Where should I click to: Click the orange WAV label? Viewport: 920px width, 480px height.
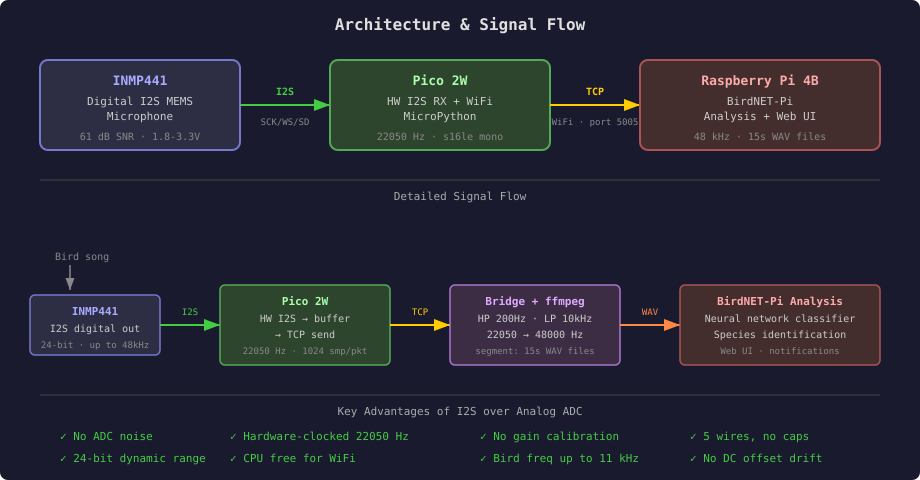click(650, 312)
